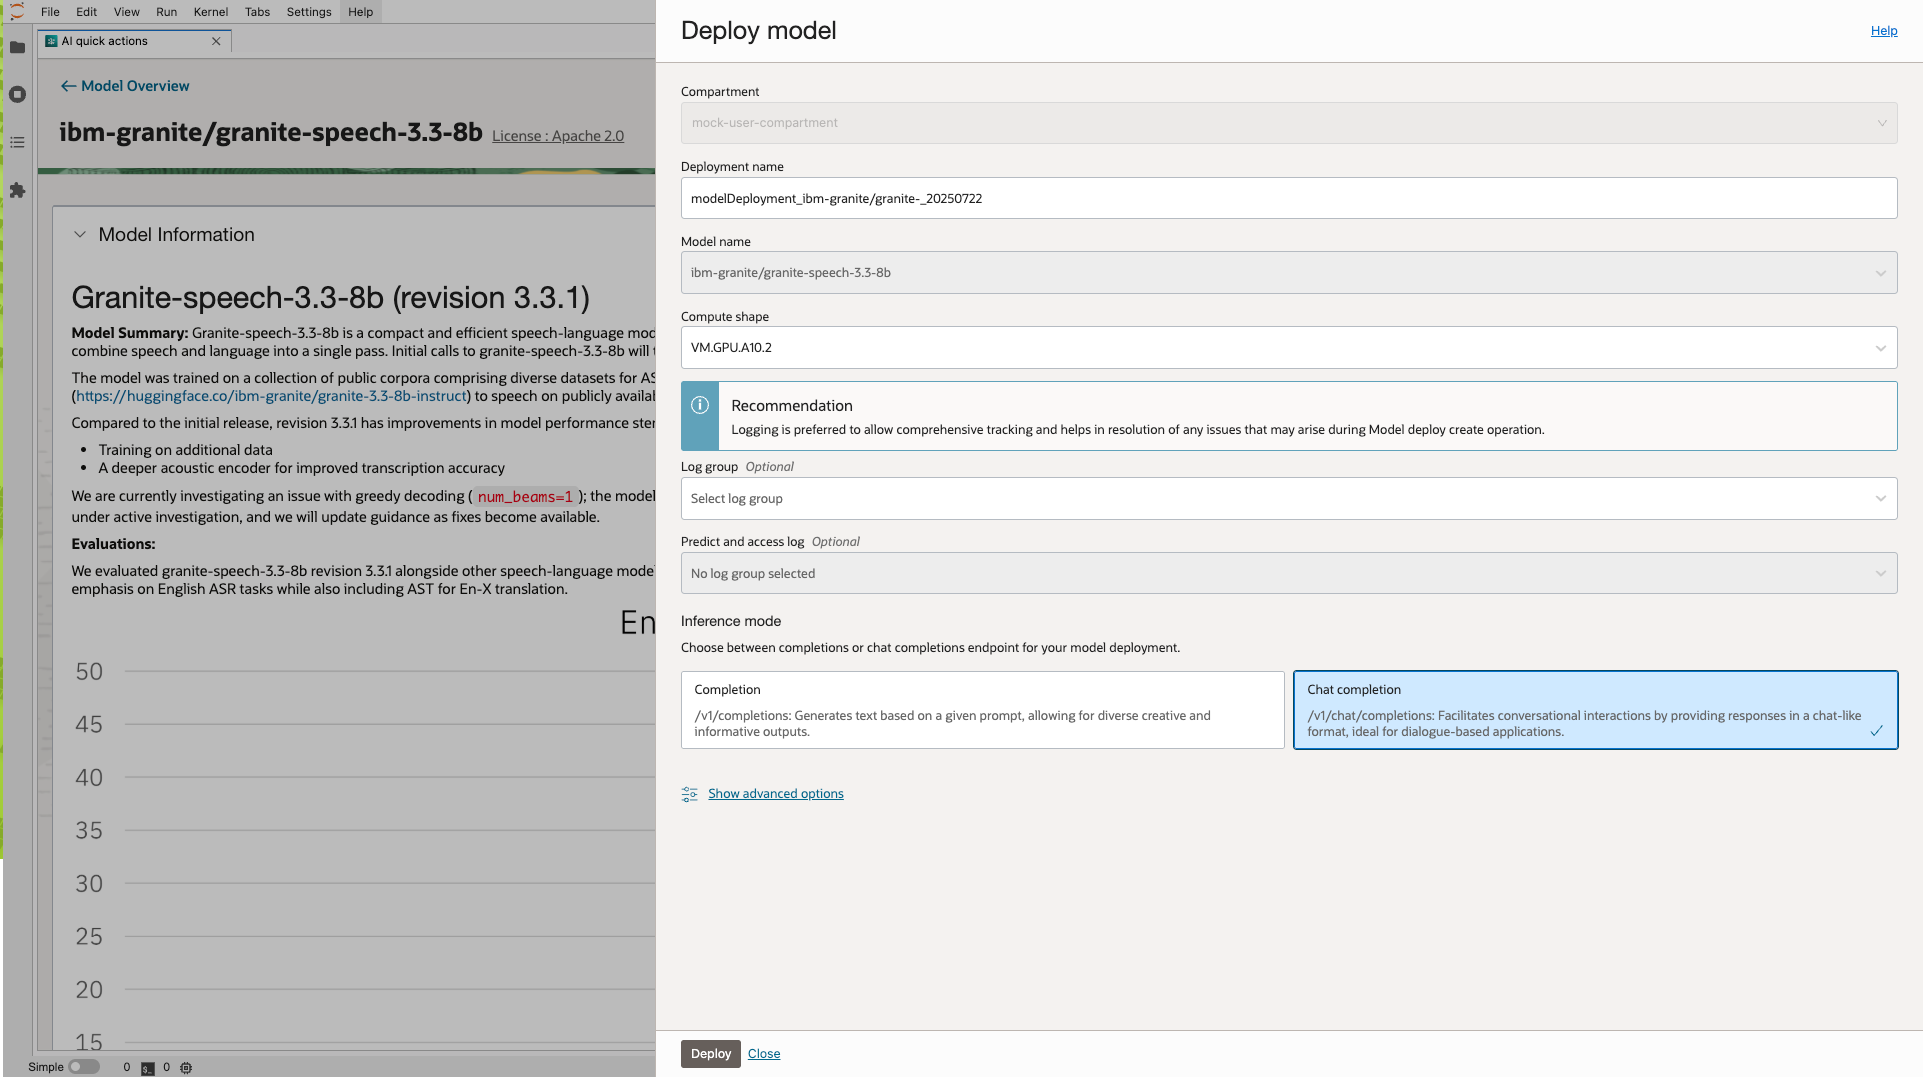Click the Jupyter logo icon
Screen dimensions: 1923x1077
tap(17, 11)
